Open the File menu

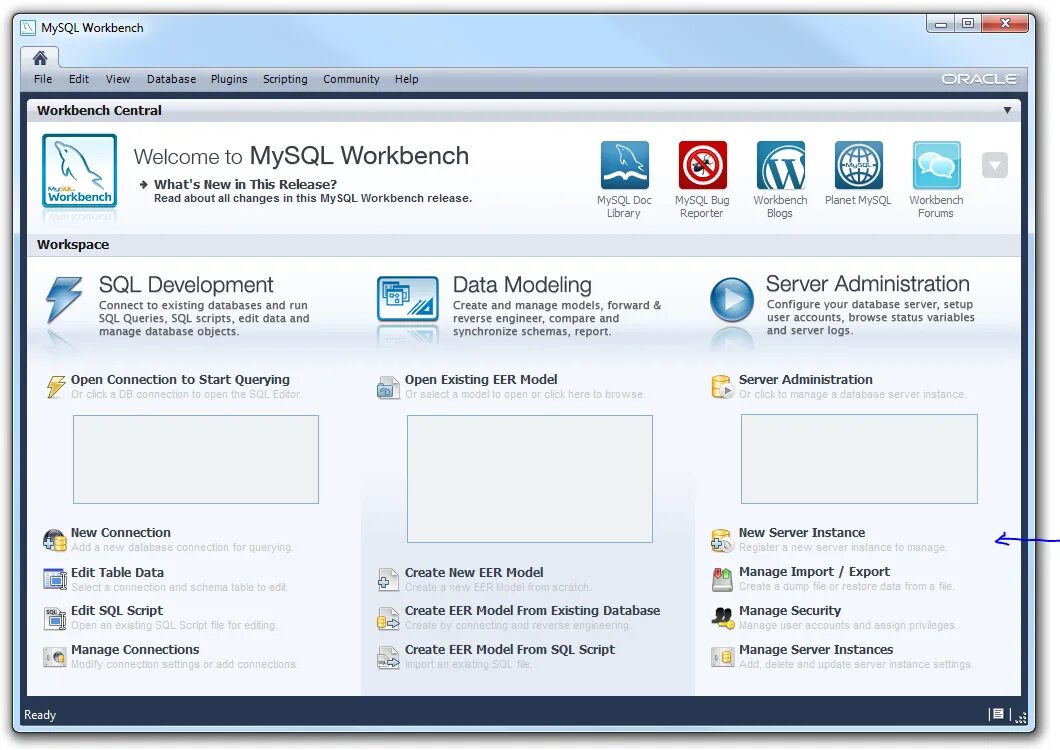[43, 79]
